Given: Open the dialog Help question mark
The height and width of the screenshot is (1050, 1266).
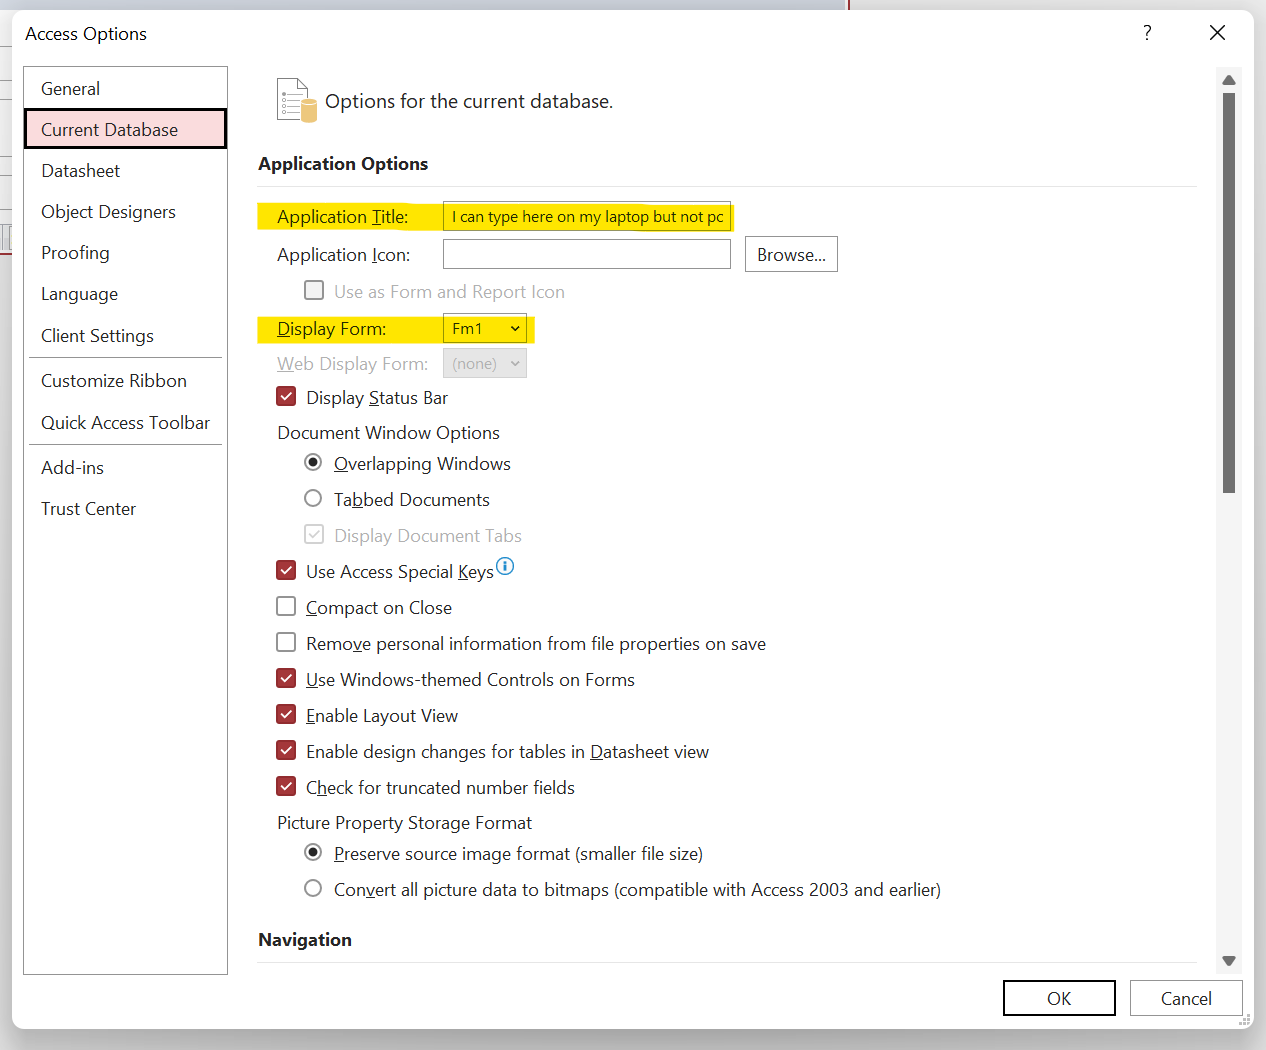Looking at the screenshot, I should point(1147,33).
